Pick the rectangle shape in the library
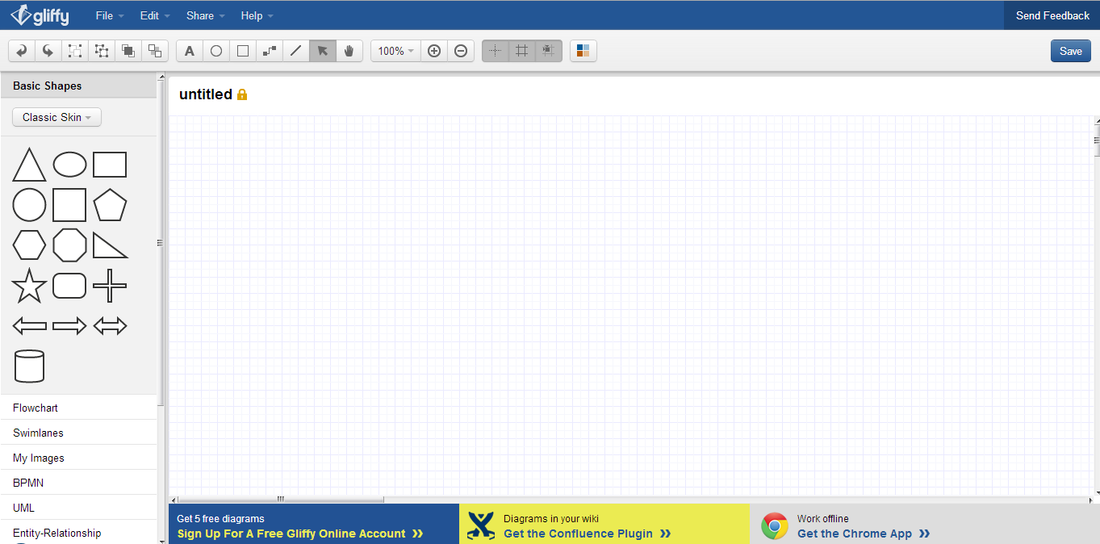This screenshot has width=1100, height=544. coord(110,164)
